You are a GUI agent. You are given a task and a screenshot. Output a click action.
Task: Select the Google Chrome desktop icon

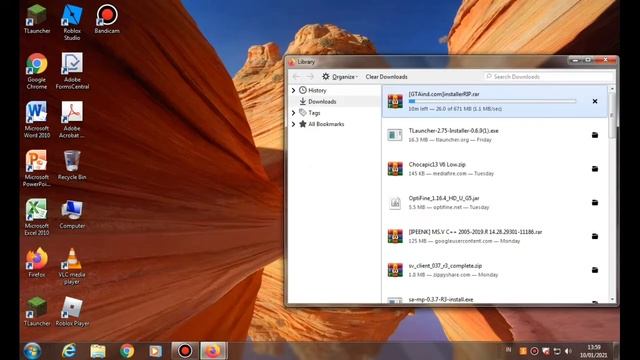tap(37, 71)
